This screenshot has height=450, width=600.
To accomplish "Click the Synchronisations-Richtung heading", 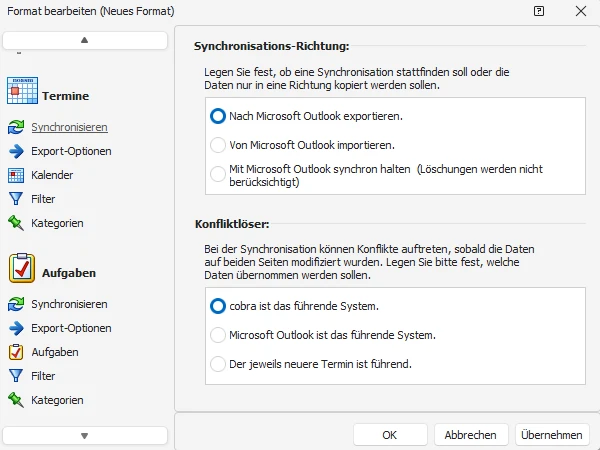I will coord(271,46).
